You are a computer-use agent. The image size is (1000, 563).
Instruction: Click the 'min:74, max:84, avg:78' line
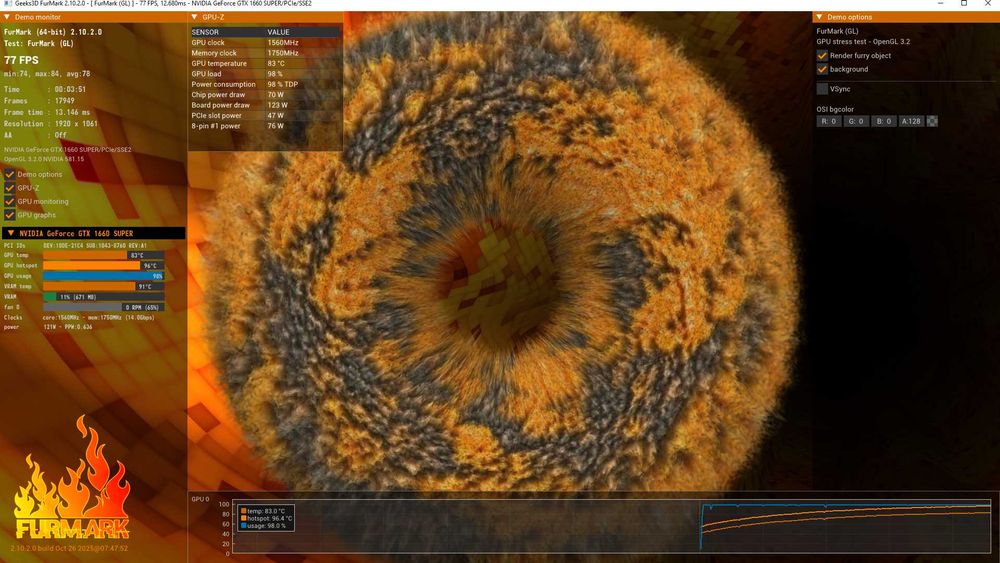tap(47, 74)
